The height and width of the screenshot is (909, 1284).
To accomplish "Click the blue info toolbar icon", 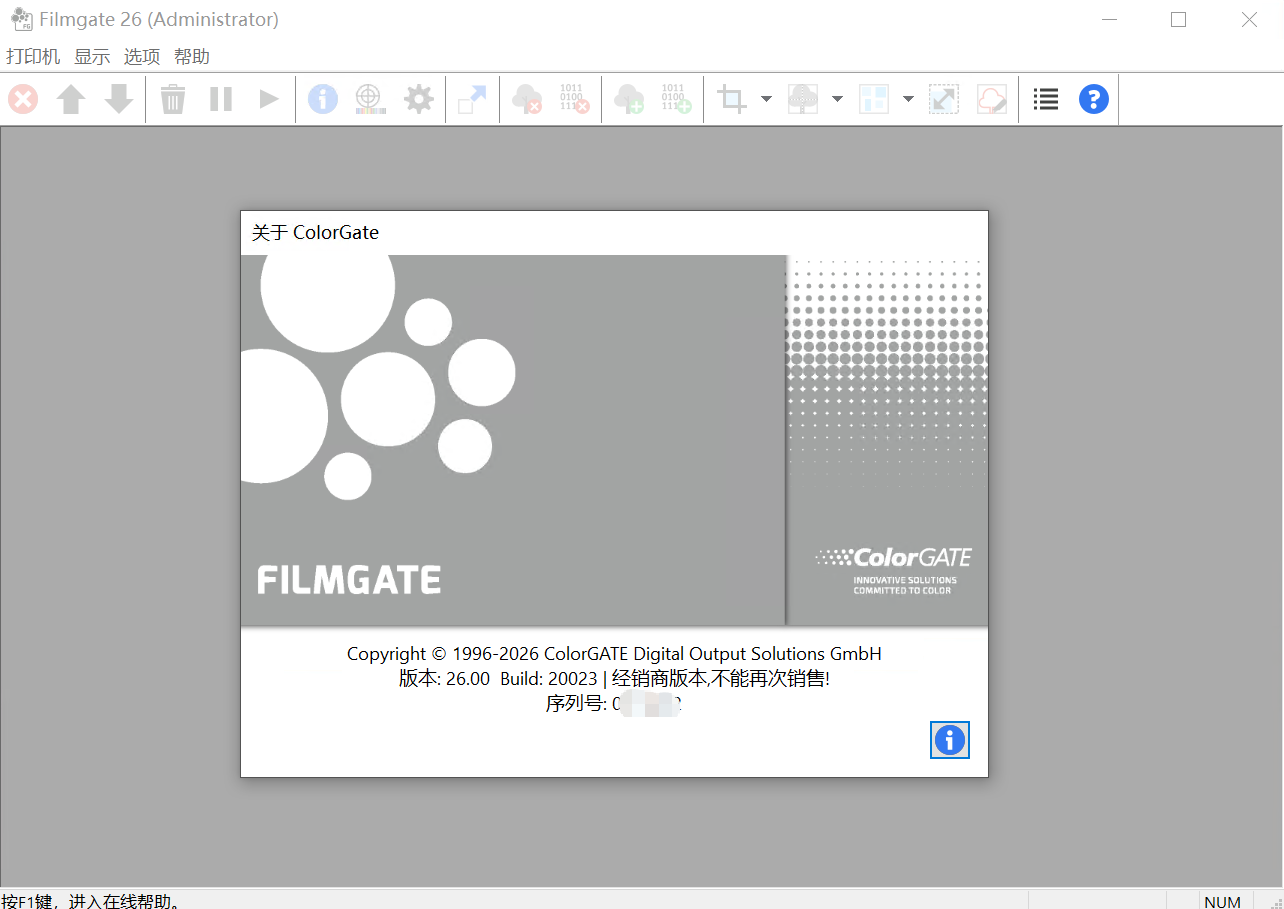I will click(322, 99).
